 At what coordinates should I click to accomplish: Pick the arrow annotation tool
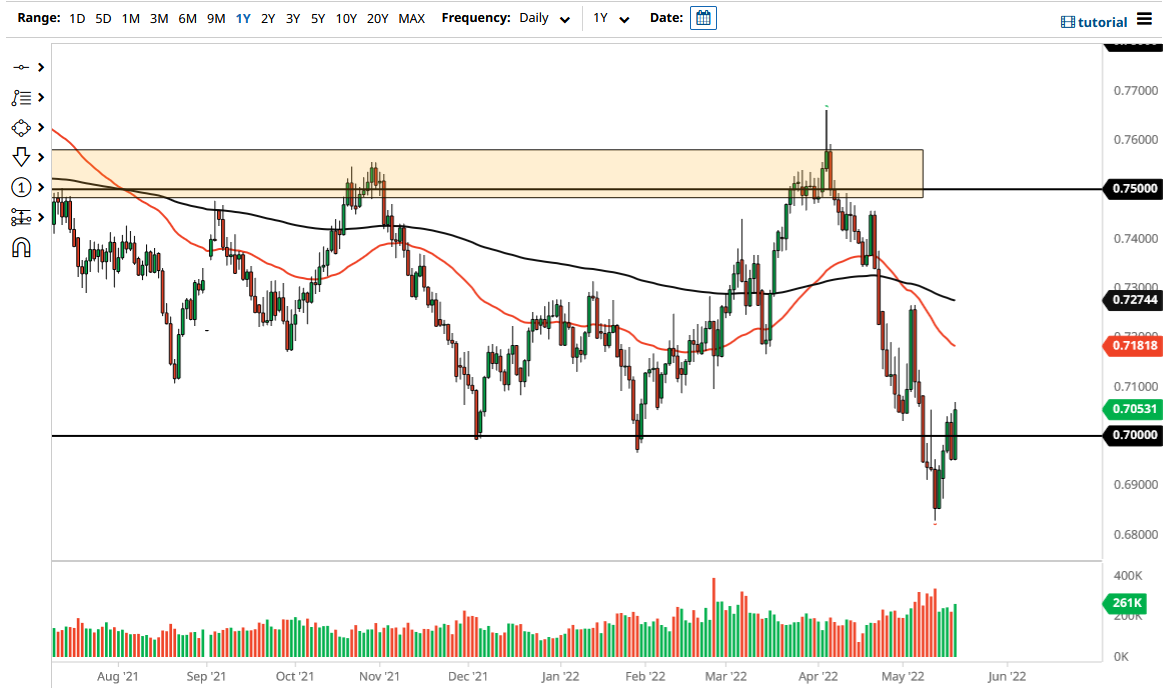pos(22,157)
